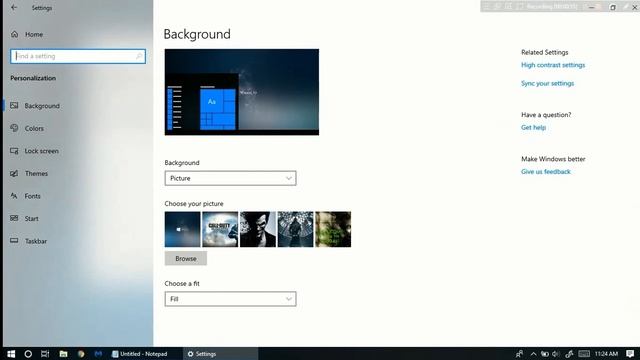Open the Windows Start menu
Viewport: 640px width, 360px height.
(x=11, y=354)
